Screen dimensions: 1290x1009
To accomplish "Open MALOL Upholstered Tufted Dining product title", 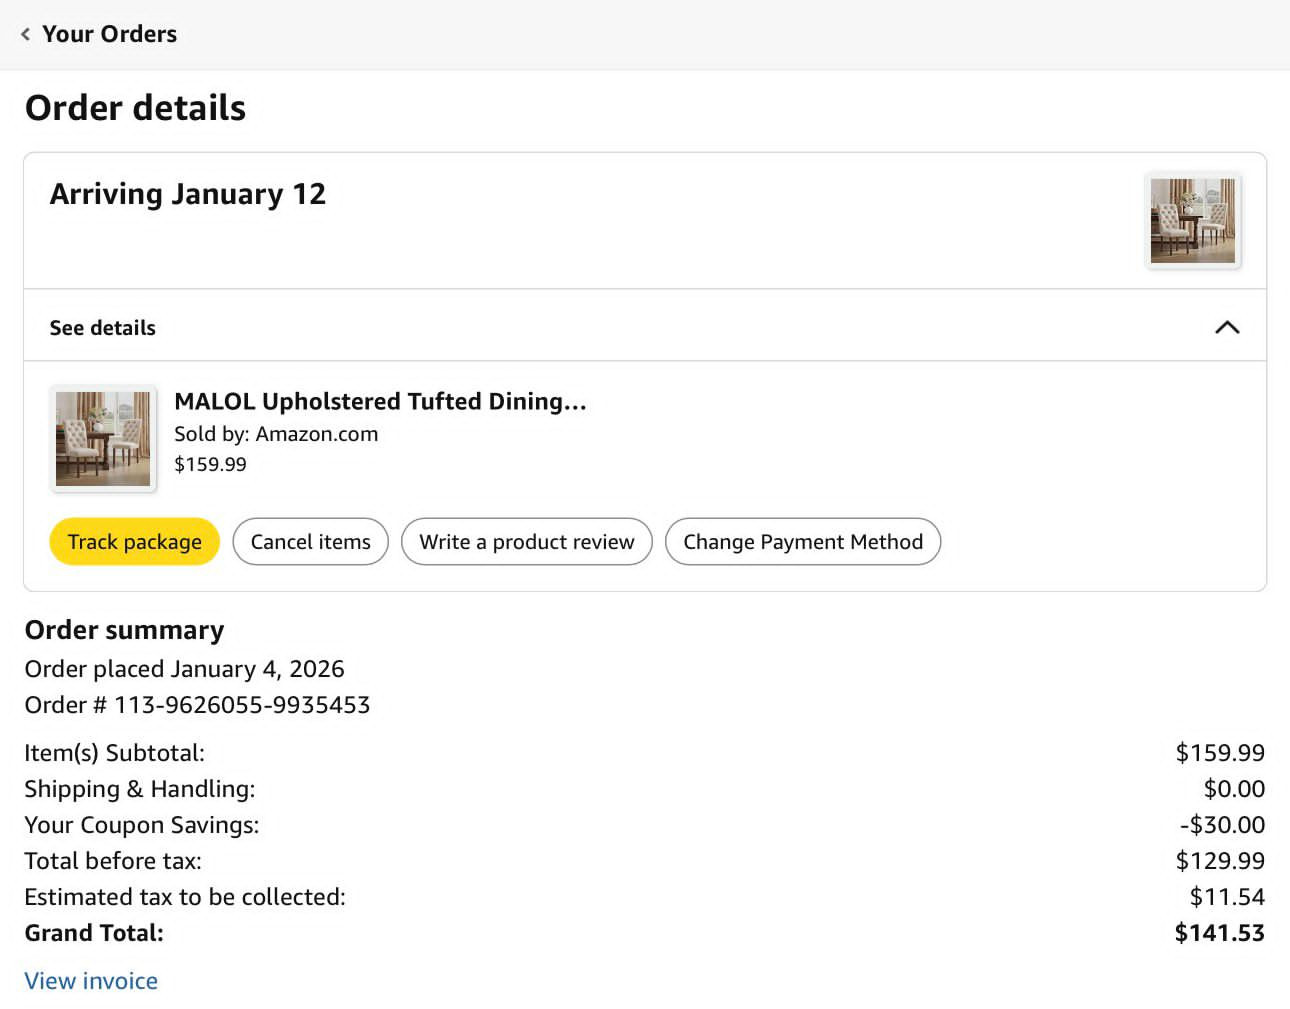I will pyautogui.click(x=380, y=401).
